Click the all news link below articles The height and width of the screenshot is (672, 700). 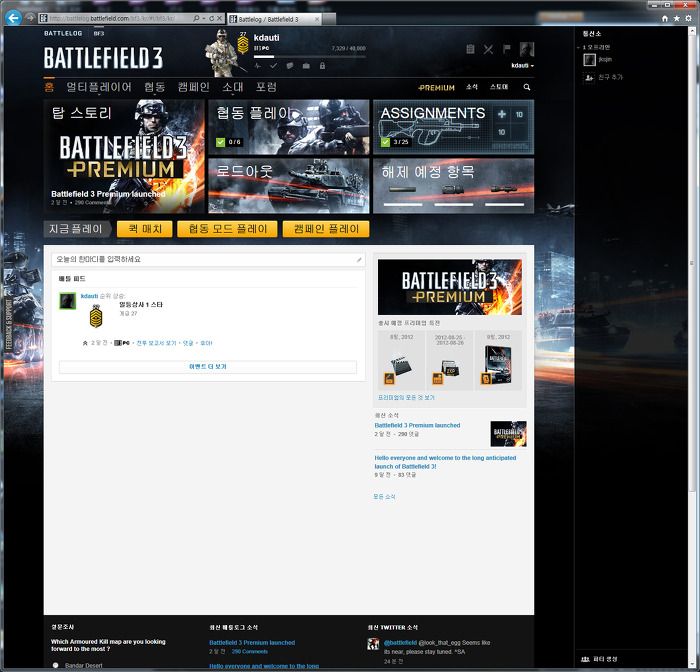point(384,497)
